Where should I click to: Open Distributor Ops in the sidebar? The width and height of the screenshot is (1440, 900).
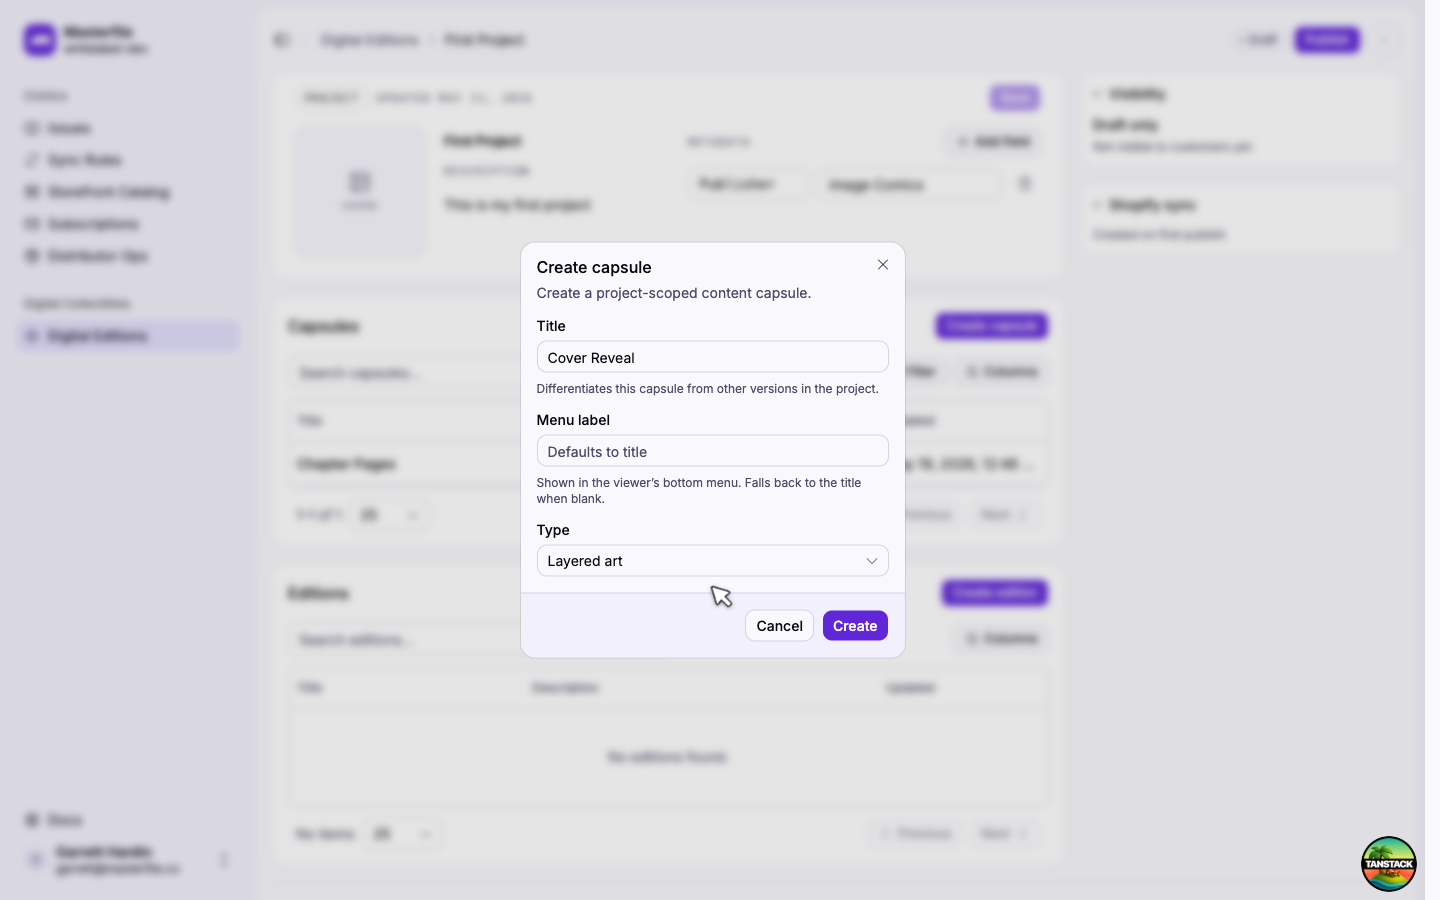point(128,256)
